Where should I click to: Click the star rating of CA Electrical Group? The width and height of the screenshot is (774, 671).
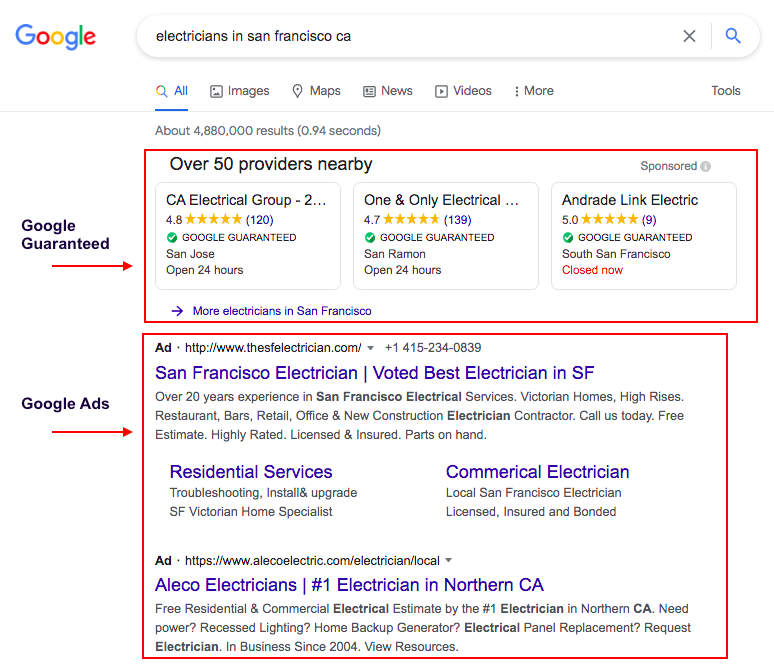pos(213,219)
